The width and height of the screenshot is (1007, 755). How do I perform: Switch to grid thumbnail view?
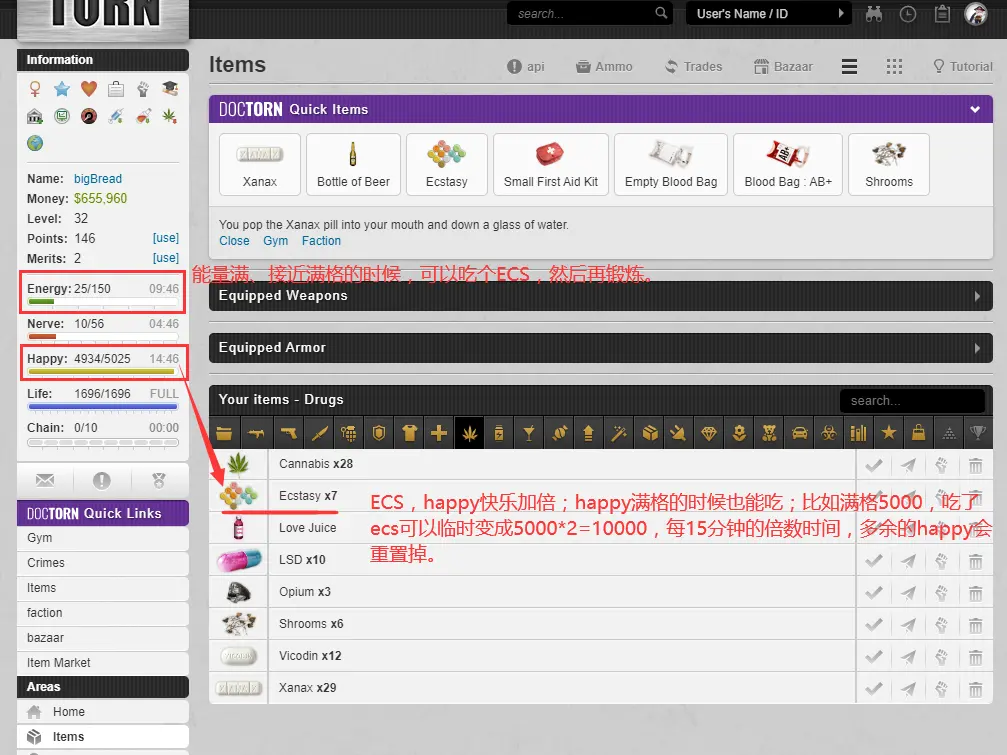click(894, 67)
